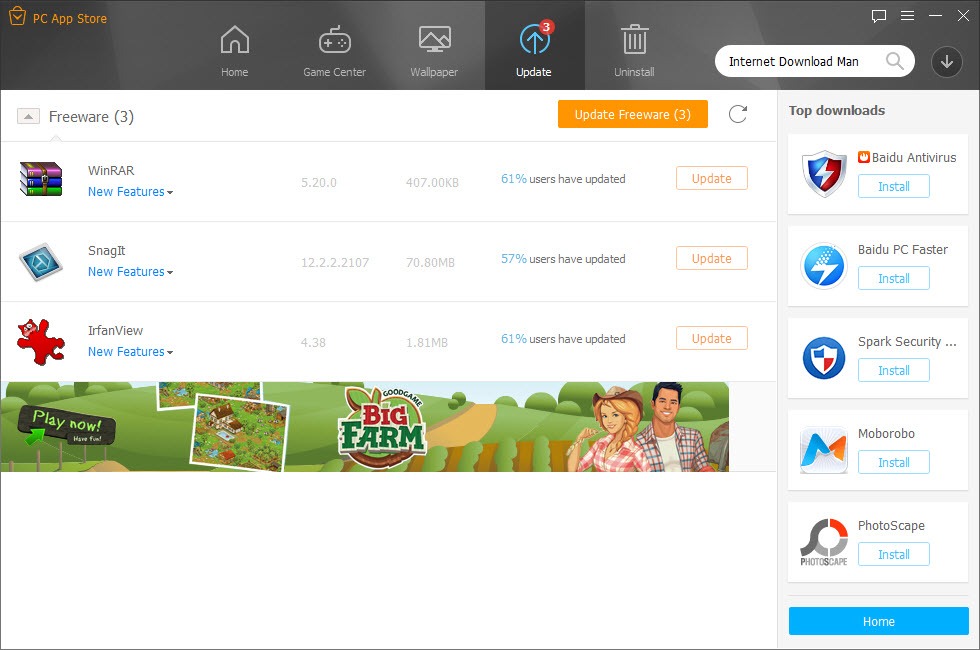980x650 pixels.
Task: Install Baidu Antivirus
Action: click(894, 186)
